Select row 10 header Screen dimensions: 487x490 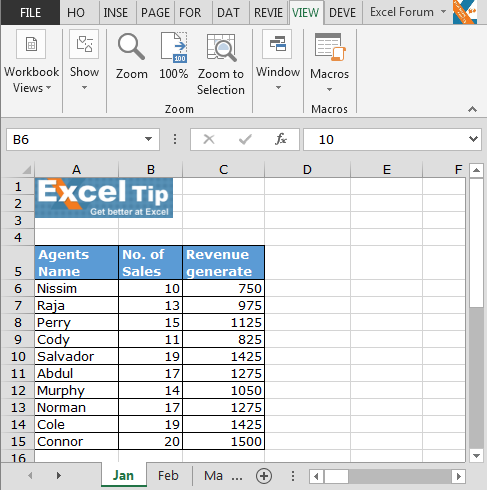click(x=18, y=357)
